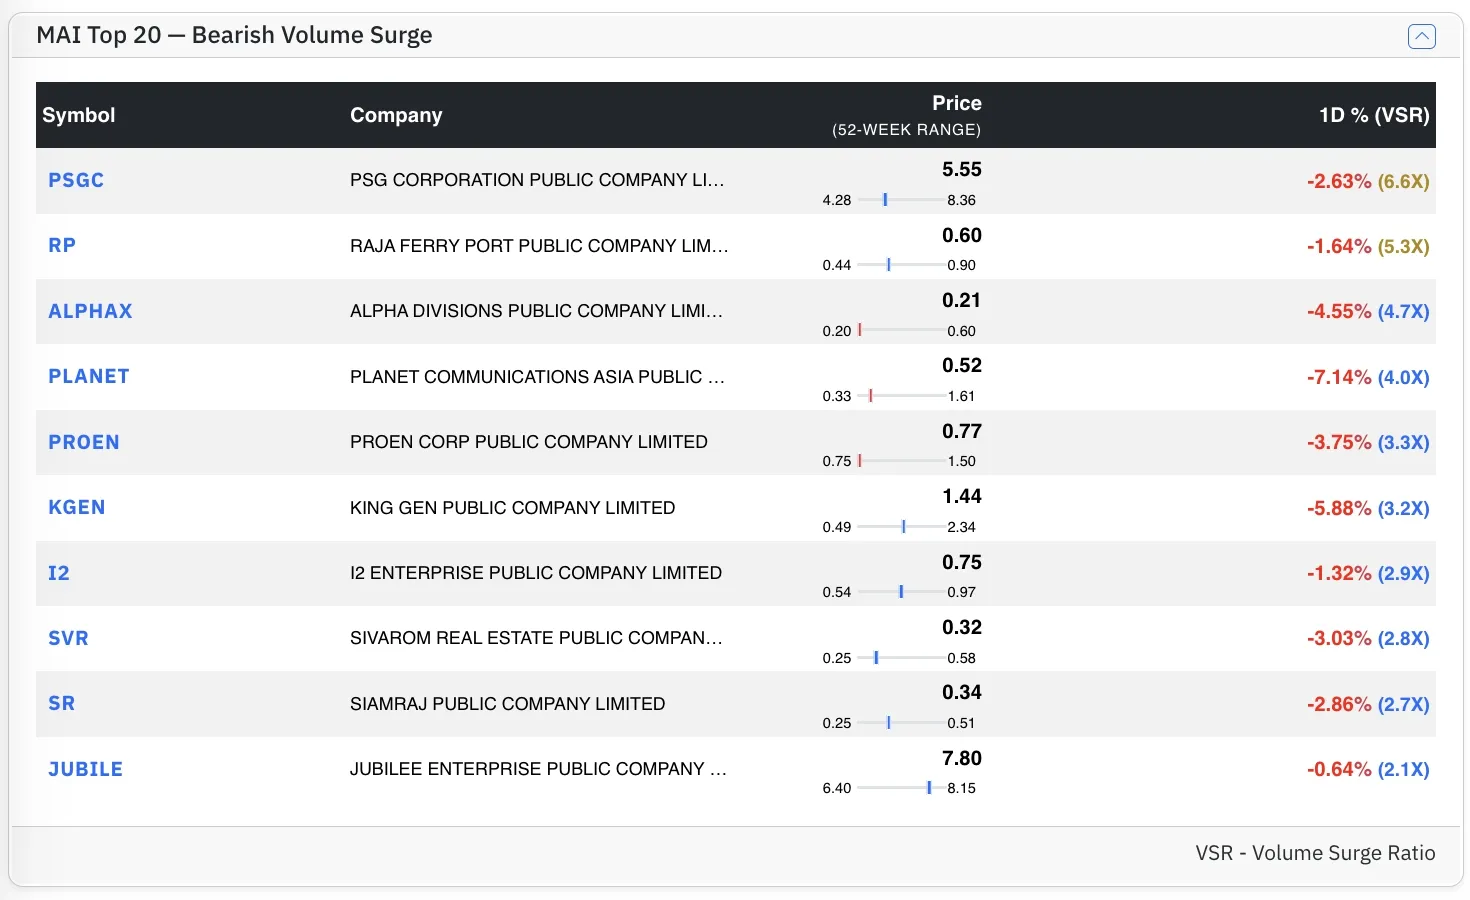Click company name JUBILEE ENTERPRISE PUBLIC COMPANY
Viewport: 1470px width, 900px height.
click(538, 769)
